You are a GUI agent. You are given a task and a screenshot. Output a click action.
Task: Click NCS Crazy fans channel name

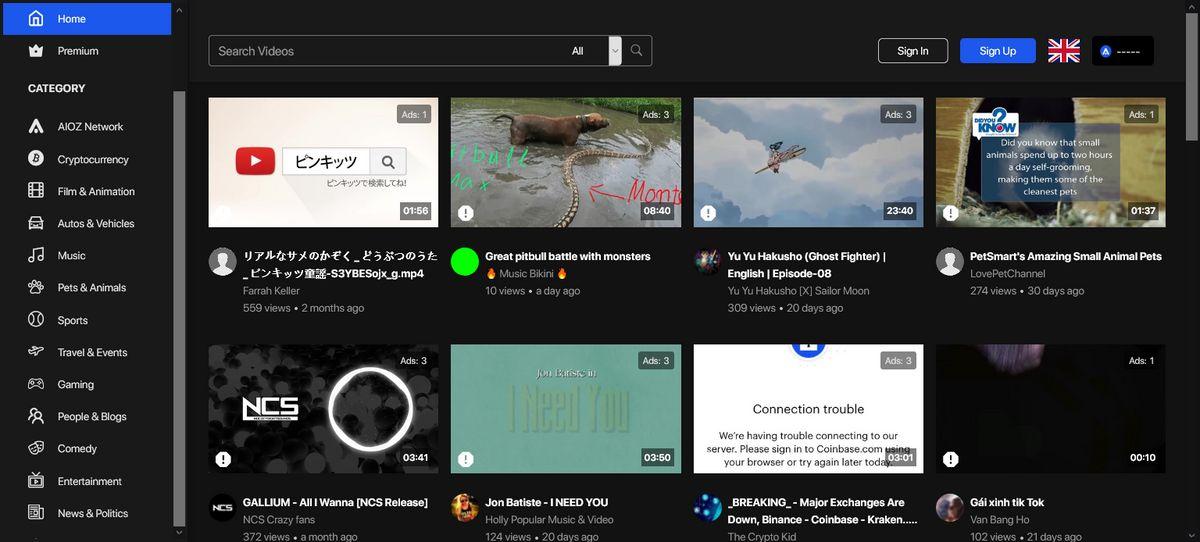(x=279, y=520)
